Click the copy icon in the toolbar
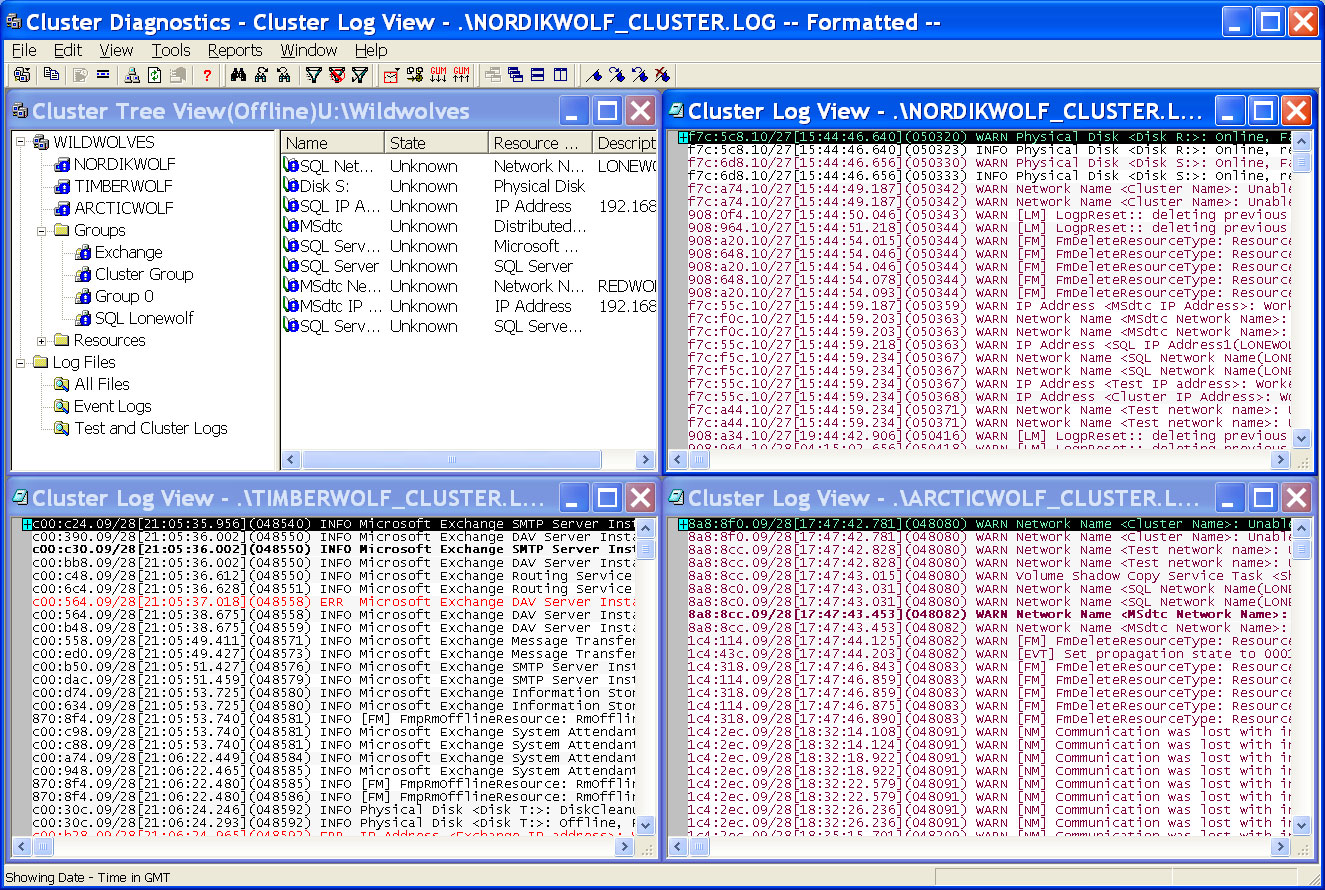Viewport: 1325px width, 890px height. [52, 75]
